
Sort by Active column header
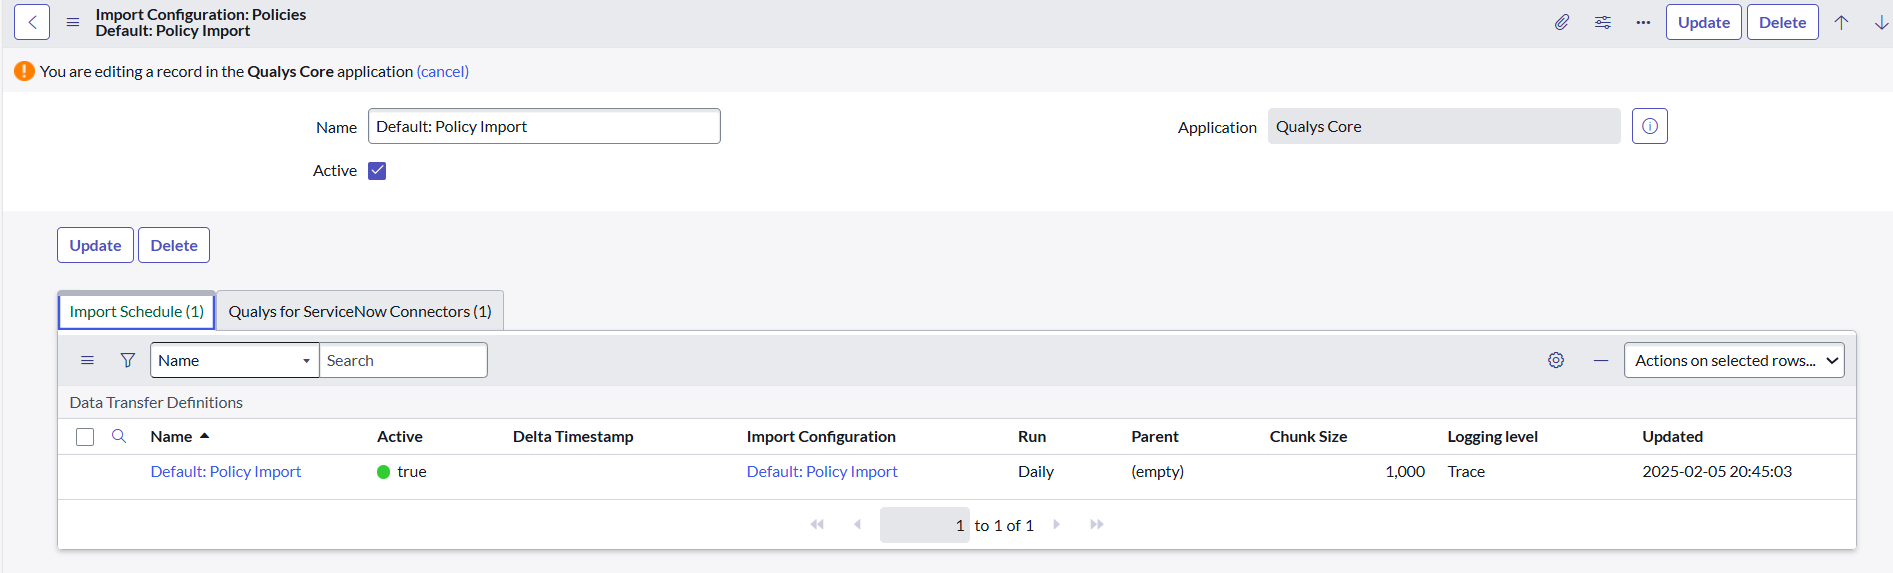pos(400,437)
